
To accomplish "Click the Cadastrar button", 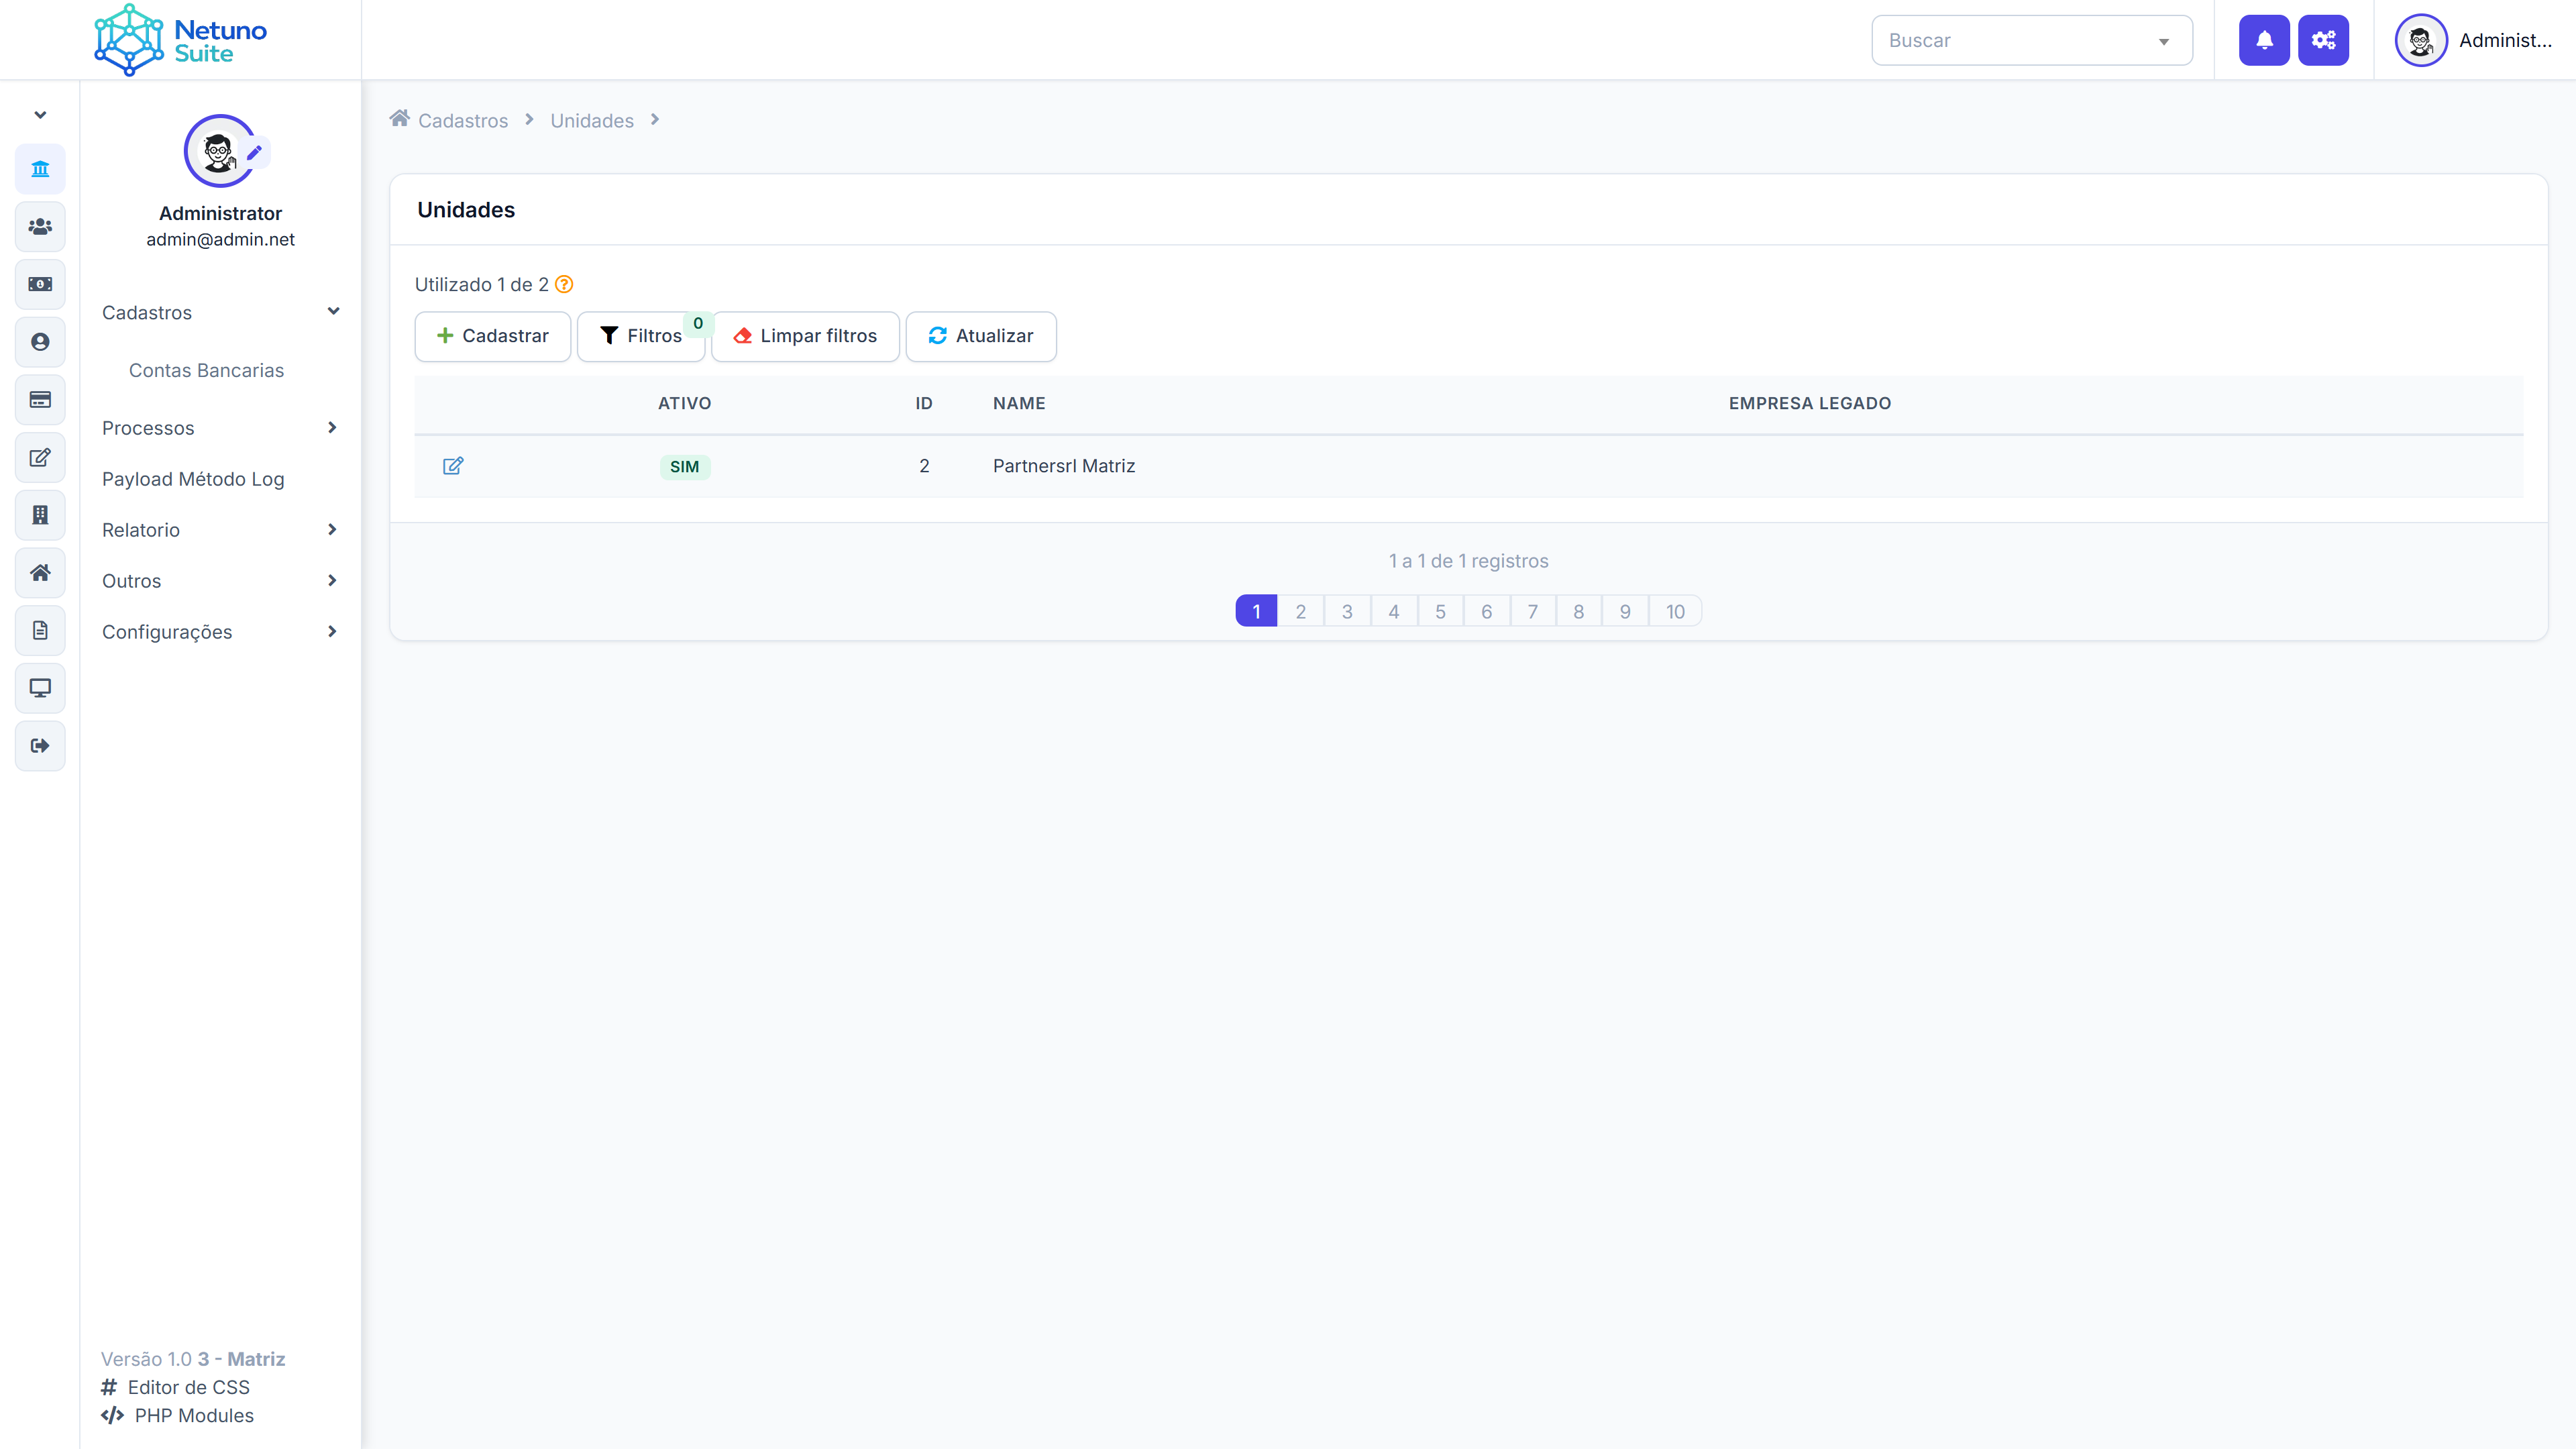I will [493, 336].
